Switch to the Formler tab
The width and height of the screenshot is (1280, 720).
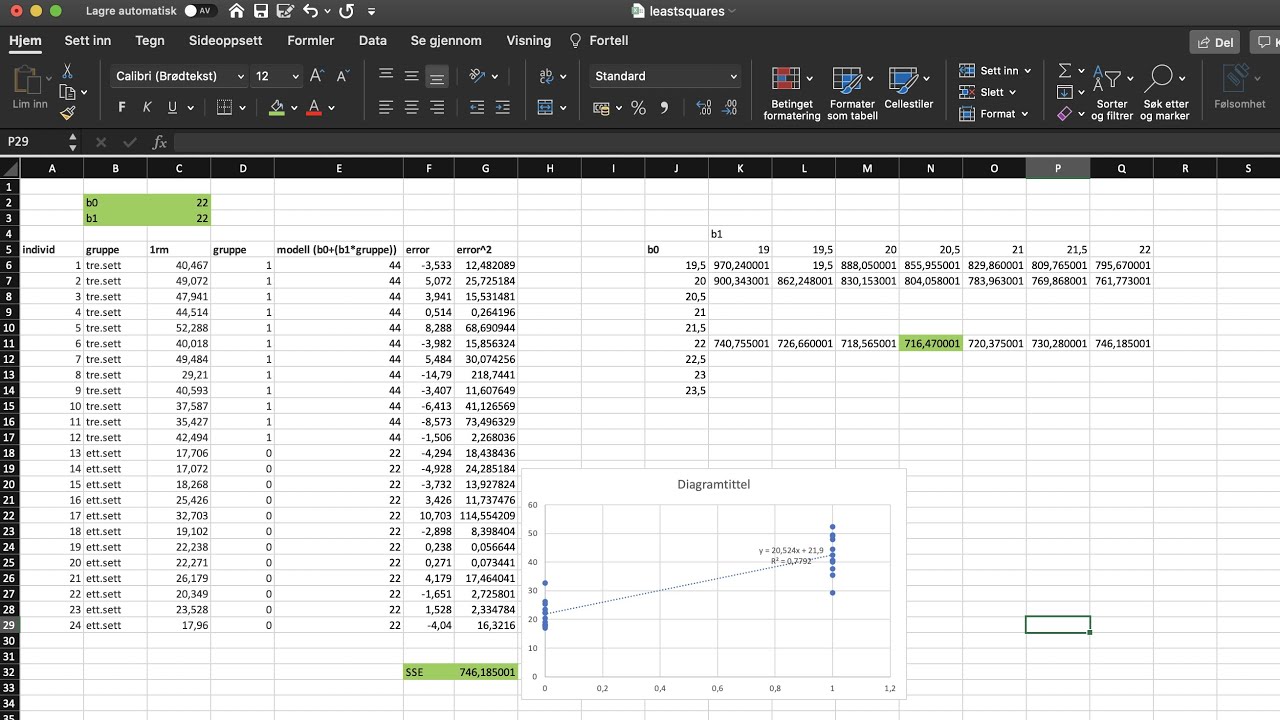coord(311,41)
